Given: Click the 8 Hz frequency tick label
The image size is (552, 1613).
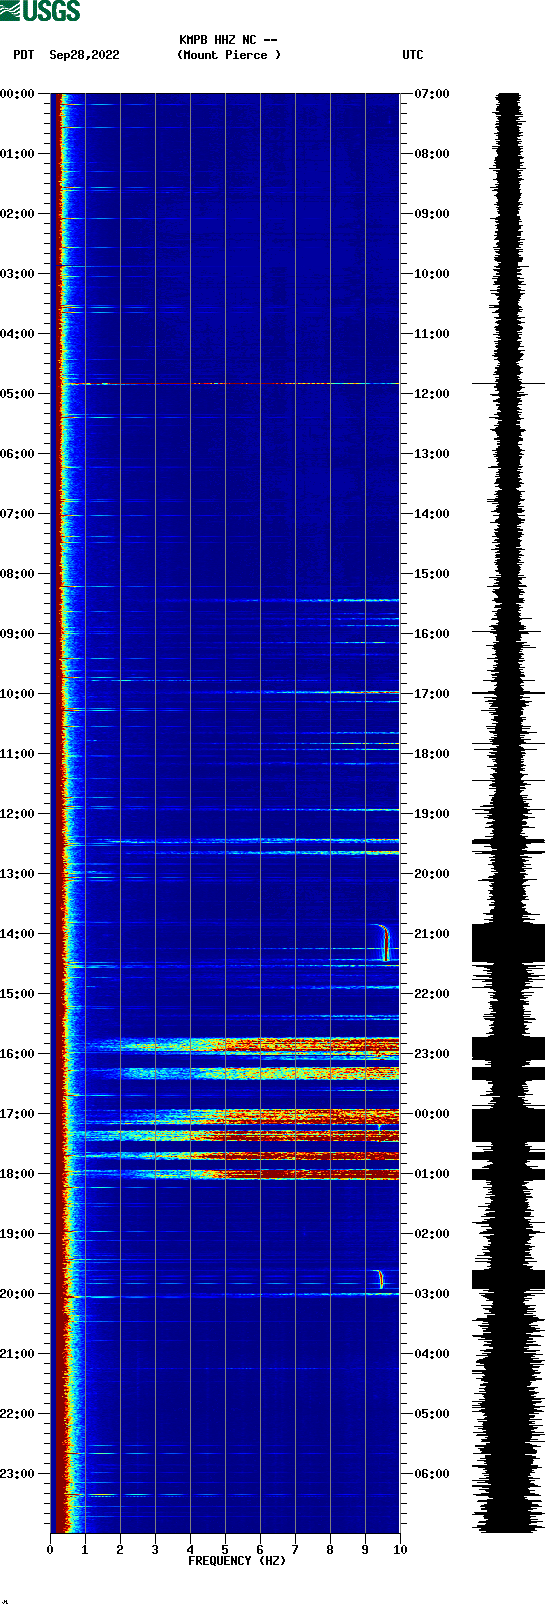Looking at the screenshot, I should tap(330, 1550).
